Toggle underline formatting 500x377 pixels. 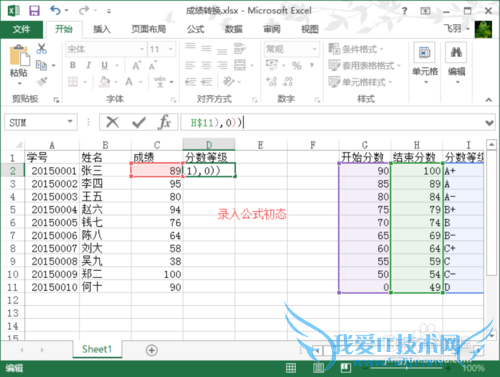point(105,65)
